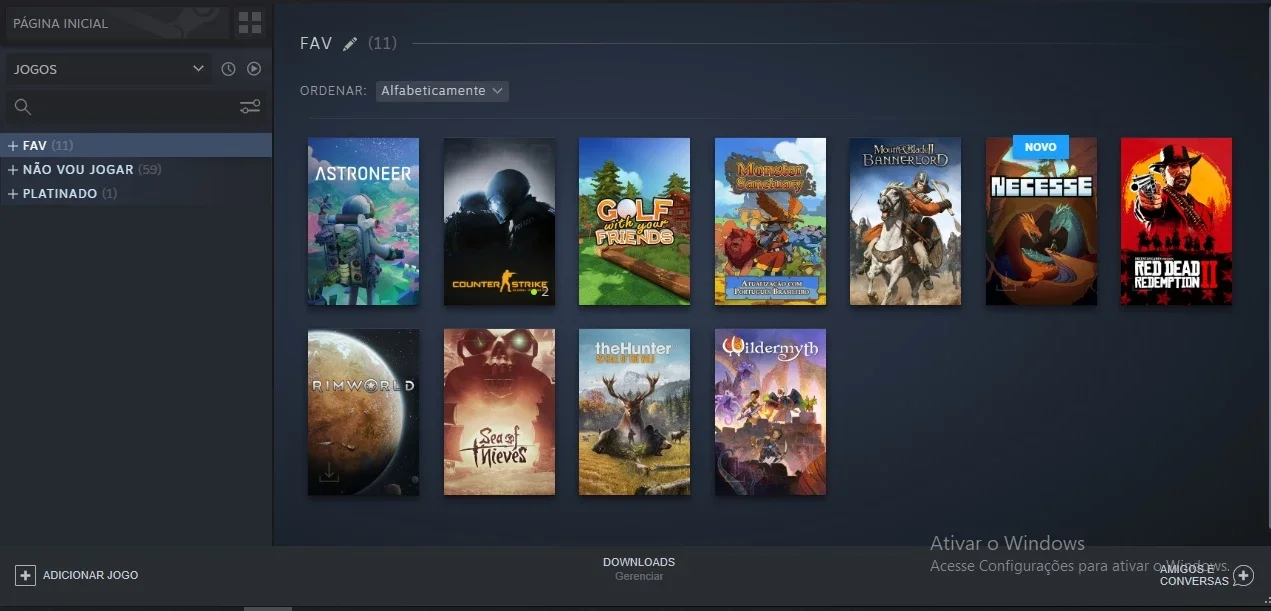
Task: Click the ORDENAR label
Action: click(x=333, y=91)
